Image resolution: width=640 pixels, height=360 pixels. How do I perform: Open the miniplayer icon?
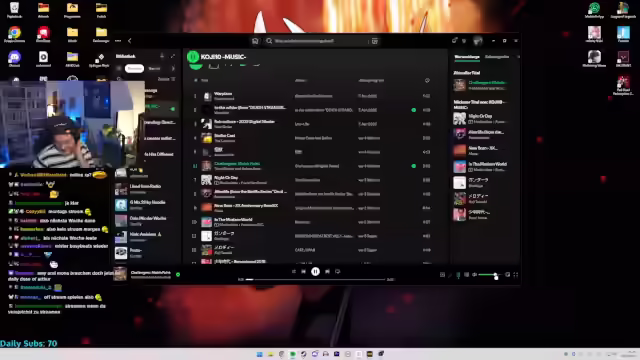coord(507,275)
